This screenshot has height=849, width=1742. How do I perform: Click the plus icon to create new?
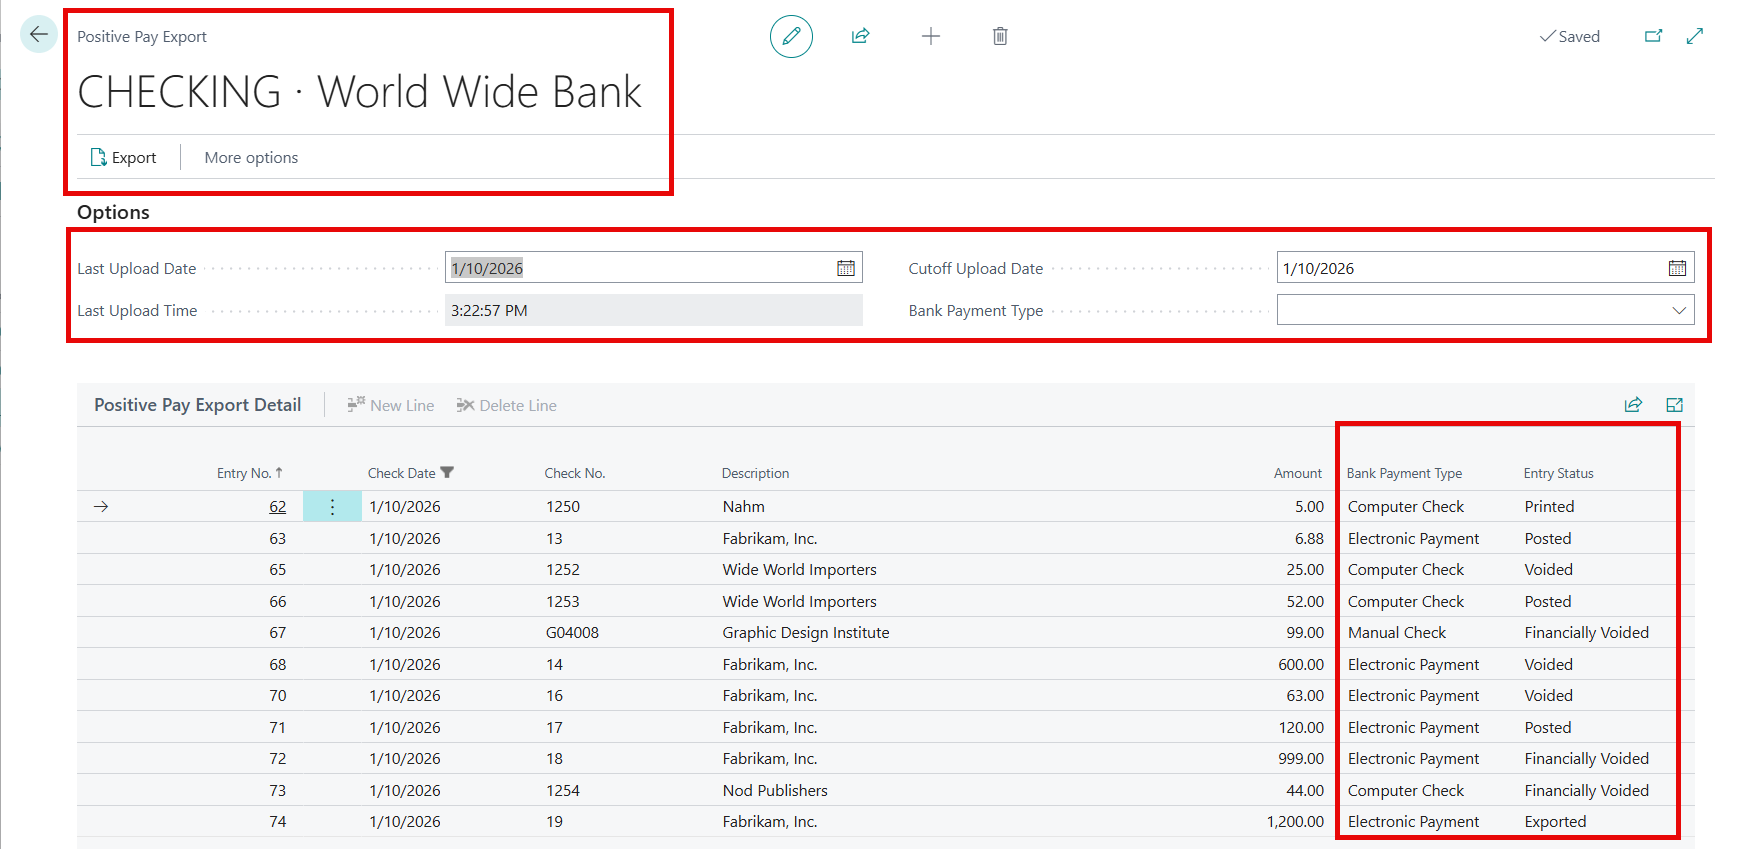coord(930,36)
